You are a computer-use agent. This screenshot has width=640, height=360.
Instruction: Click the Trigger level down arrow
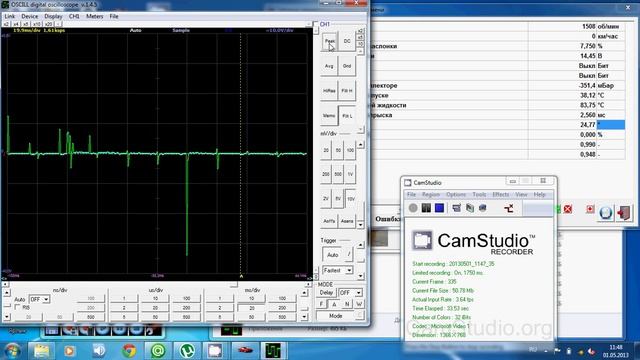pyautogui.click(x=360, y=276)
